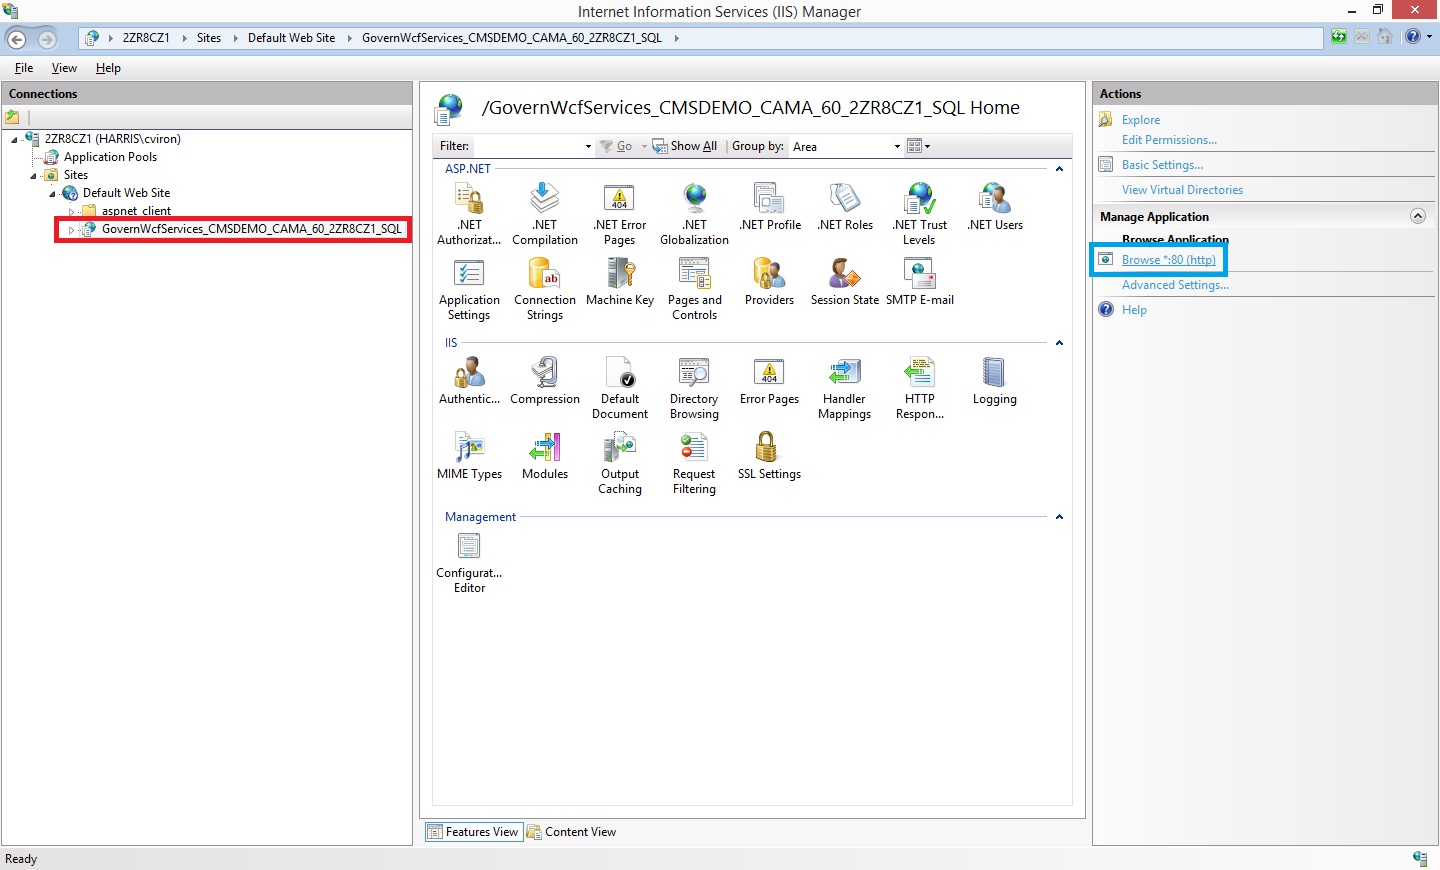Select Application Pools in the Connections tree
Viewport: 1440px width, 870px height.
click(110, 157)
